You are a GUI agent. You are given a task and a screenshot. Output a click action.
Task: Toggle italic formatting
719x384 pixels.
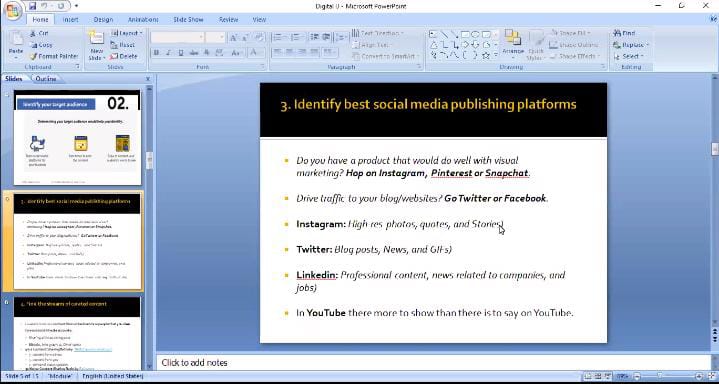(x=168, y=53)
